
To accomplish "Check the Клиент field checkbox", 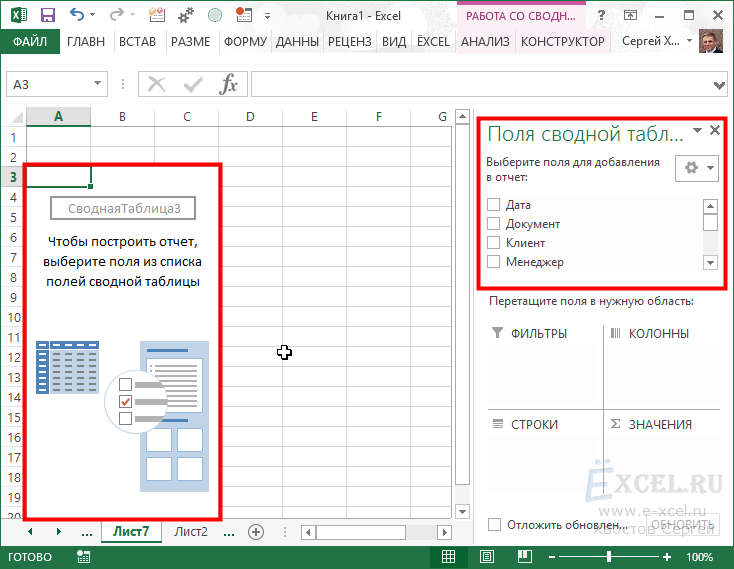I will coord(493,242).
